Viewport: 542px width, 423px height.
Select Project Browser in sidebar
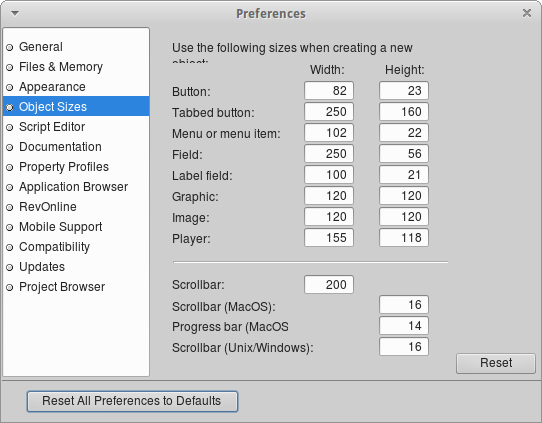click(x=76, y=287)
